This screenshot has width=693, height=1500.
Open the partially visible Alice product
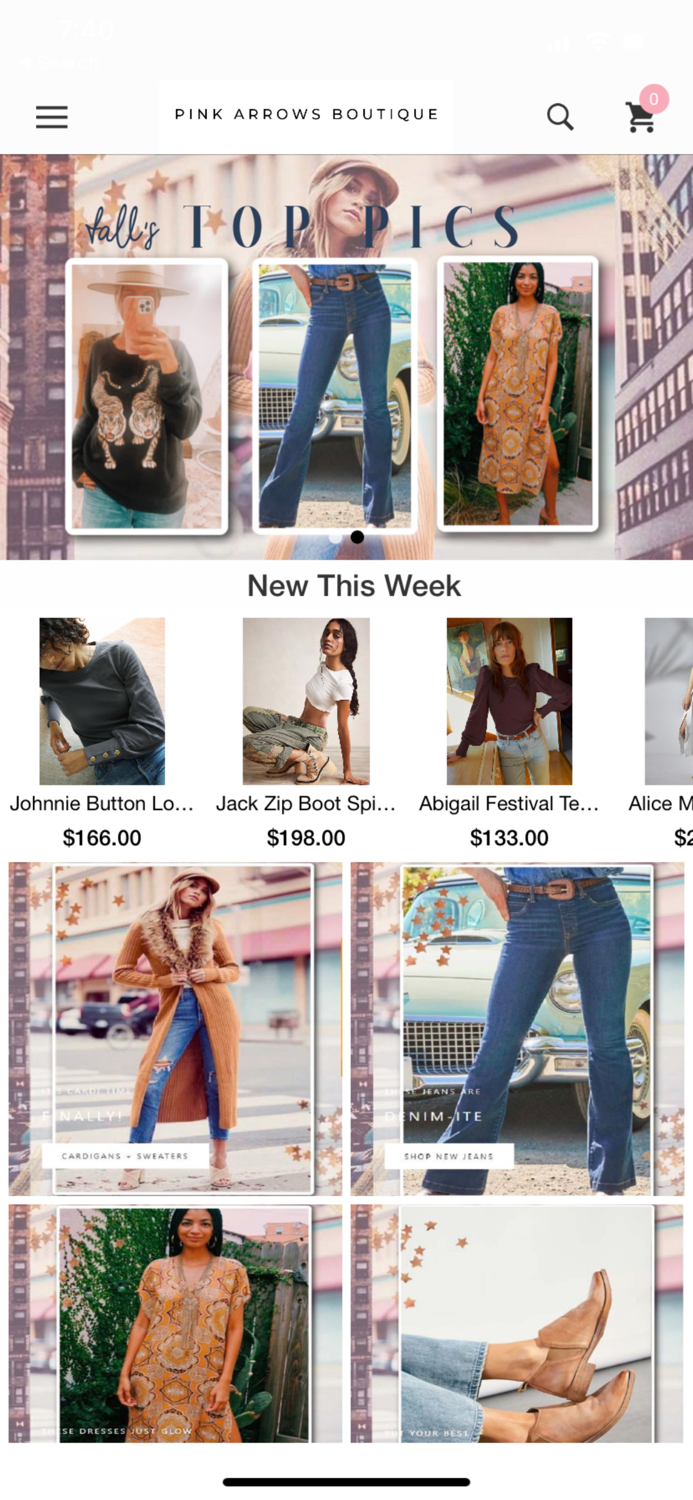click(668, 701)
